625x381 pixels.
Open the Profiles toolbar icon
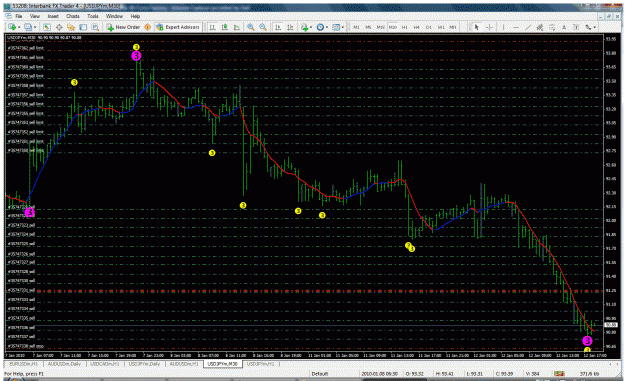coord(28,27)
